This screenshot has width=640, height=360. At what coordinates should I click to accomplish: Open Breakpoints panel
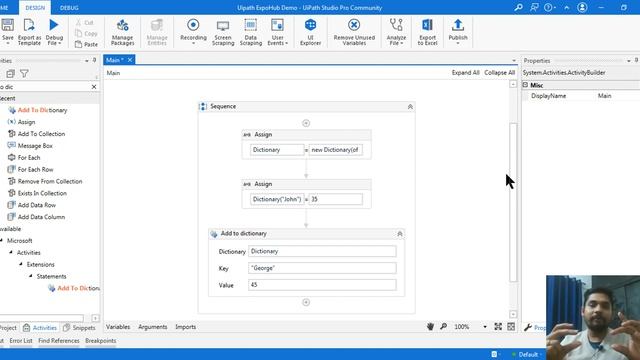[x=101, y=340]
